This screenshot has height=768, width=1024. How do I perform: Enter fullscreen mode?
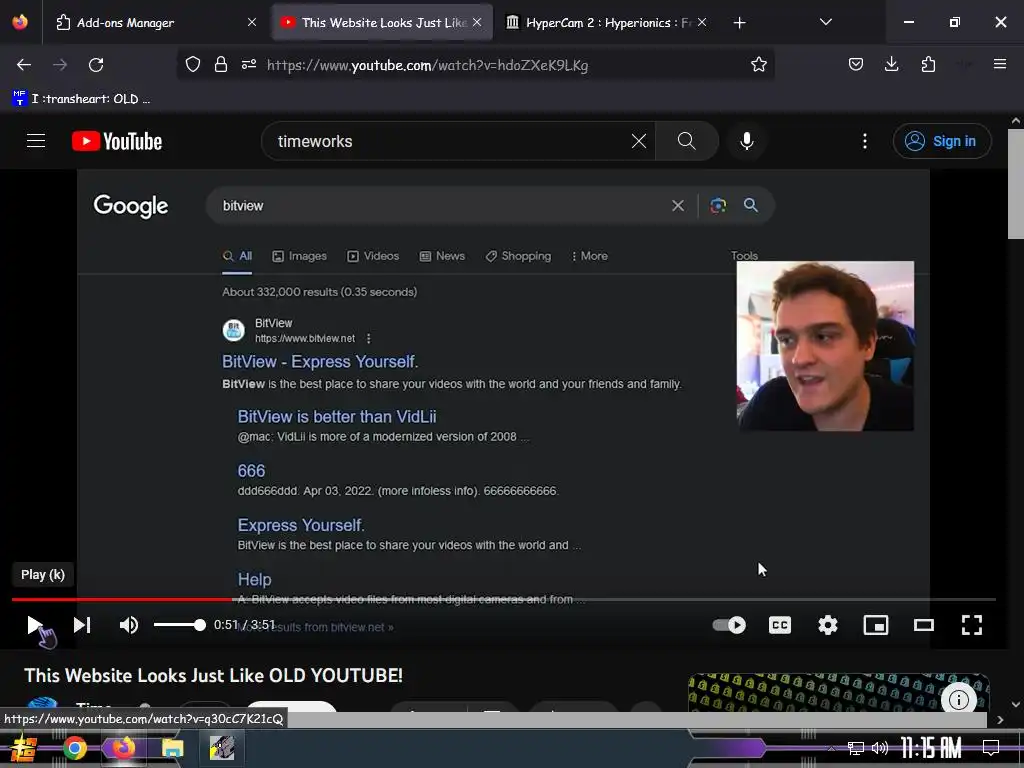[x=972, y=625]
